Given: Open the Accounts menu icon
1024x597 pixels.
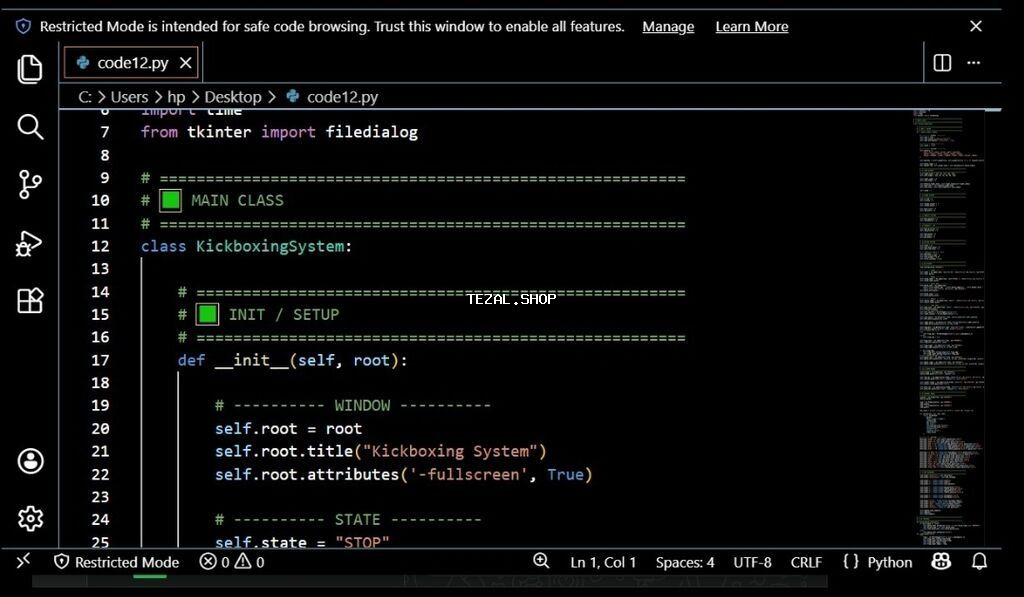Looking at the screenshot, I should click(30, 461).
